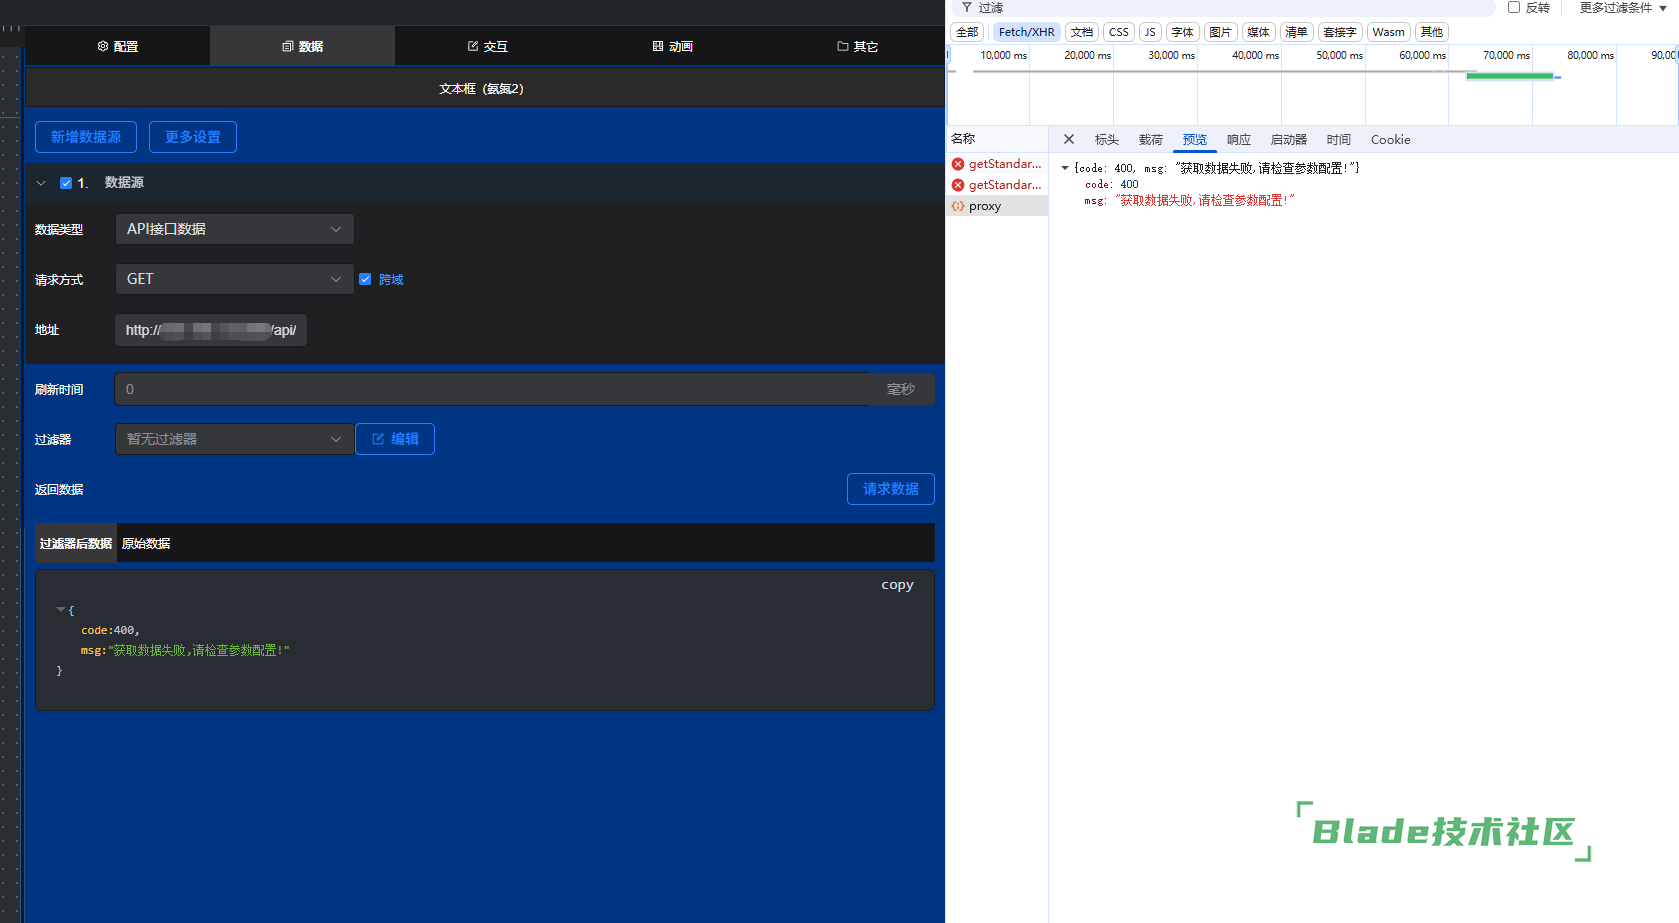Screen dimensions: 1679x923
Task: Enable the 反转 invert checkbox
Action: tap(1514, 8)
